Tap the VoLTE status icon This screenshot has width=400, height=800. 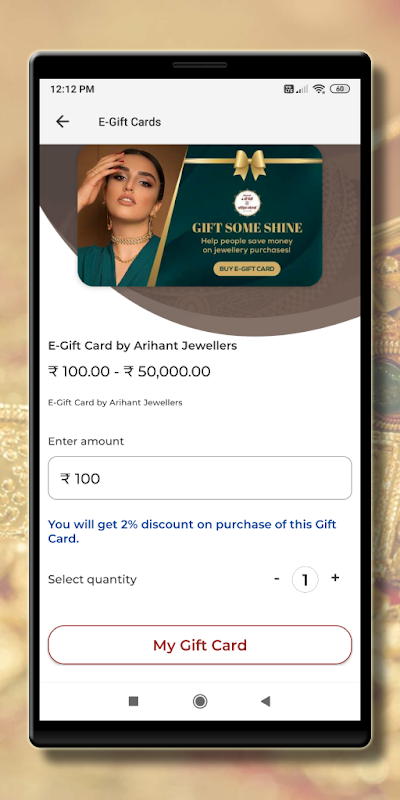[289, 89]
